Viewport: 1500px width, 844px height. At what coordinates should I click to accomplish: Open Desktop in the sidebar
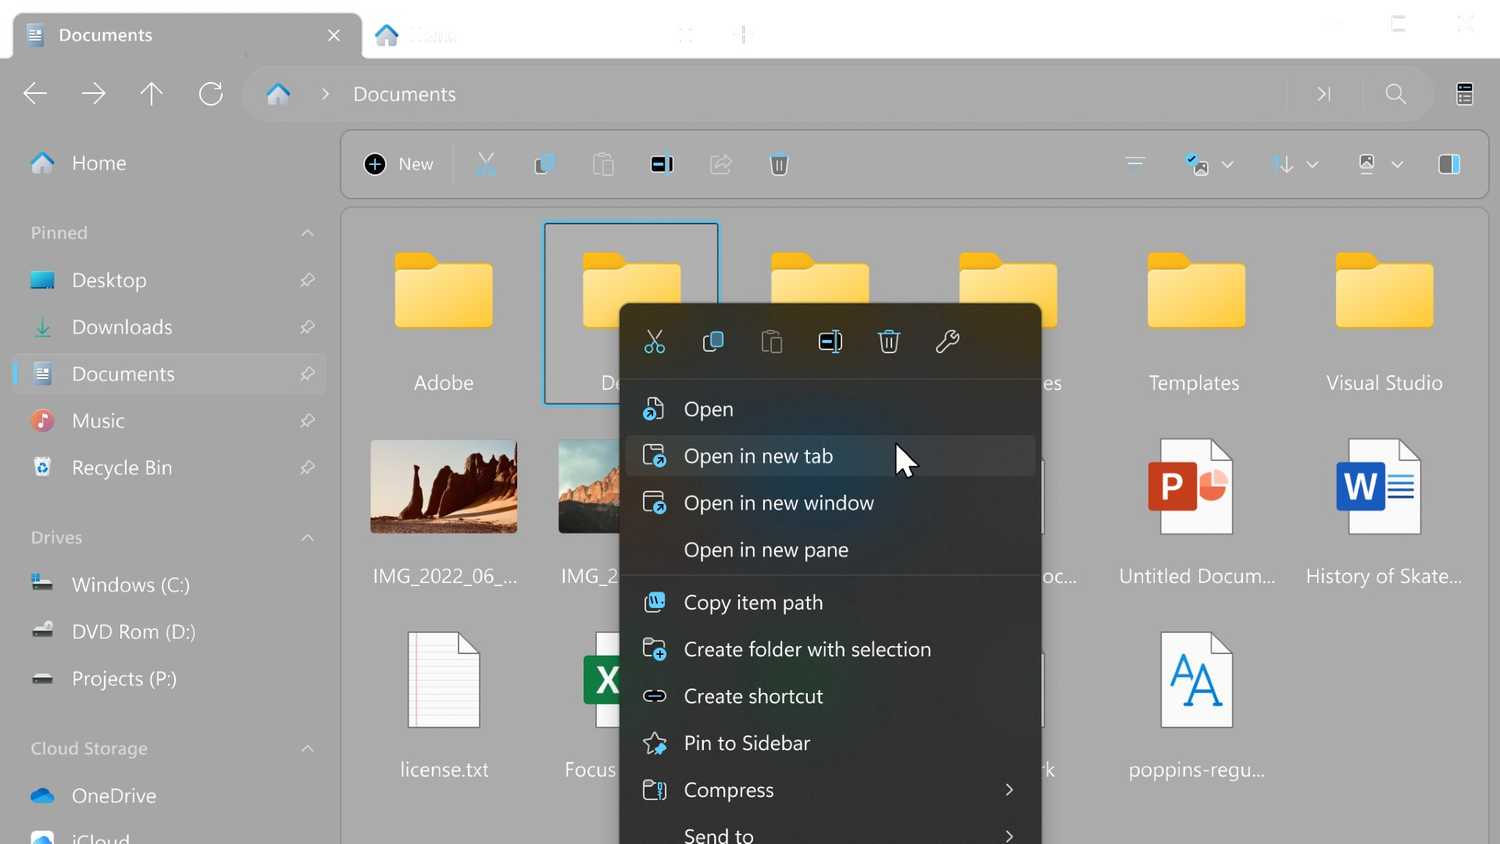[168, 281]
